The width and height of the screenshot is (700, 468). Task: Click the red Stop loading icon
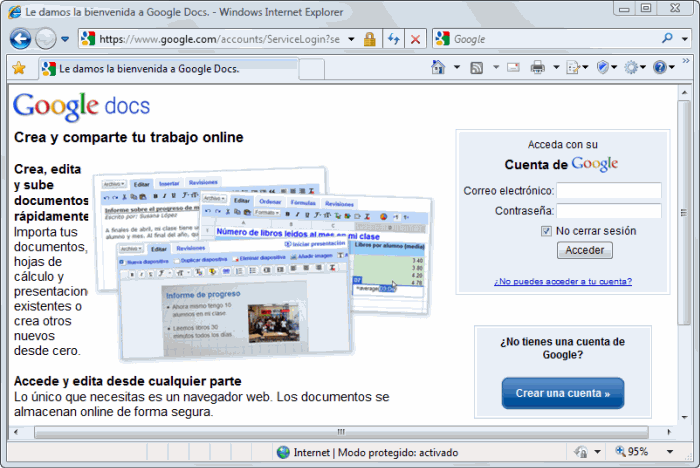pos(415,39)
